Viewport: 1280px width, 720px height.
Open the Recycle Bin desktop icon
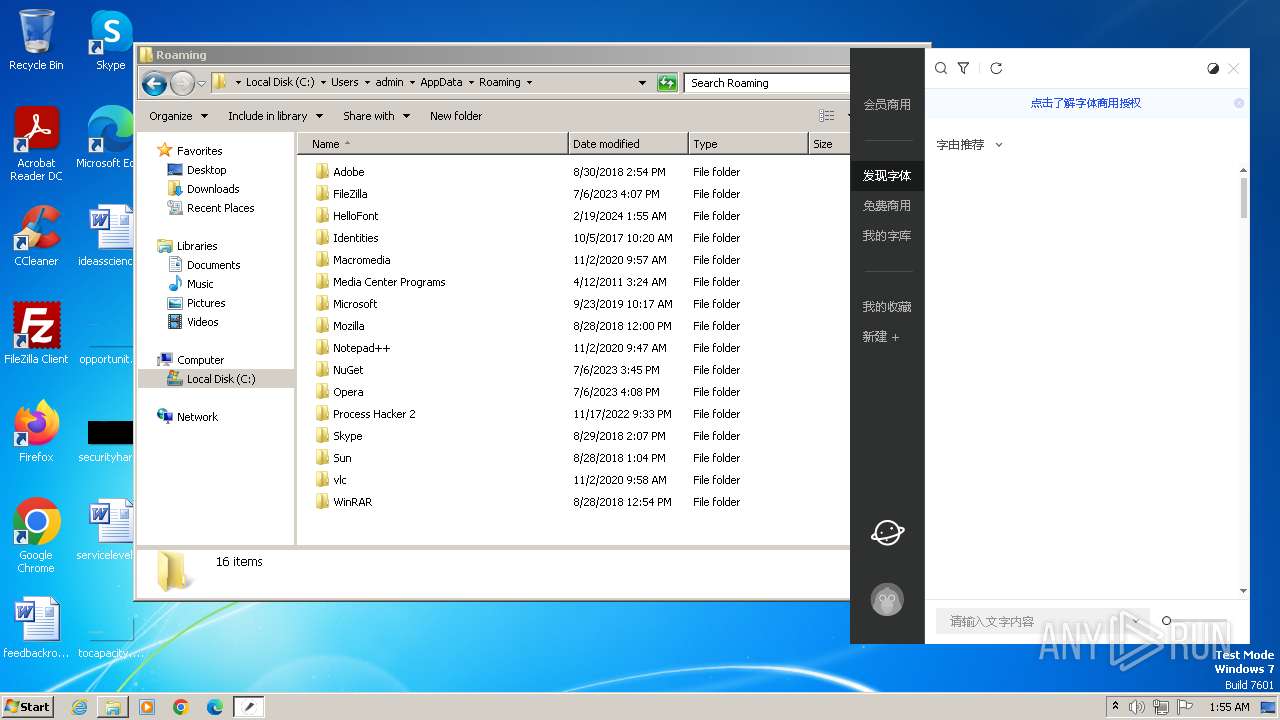[36, 40]
